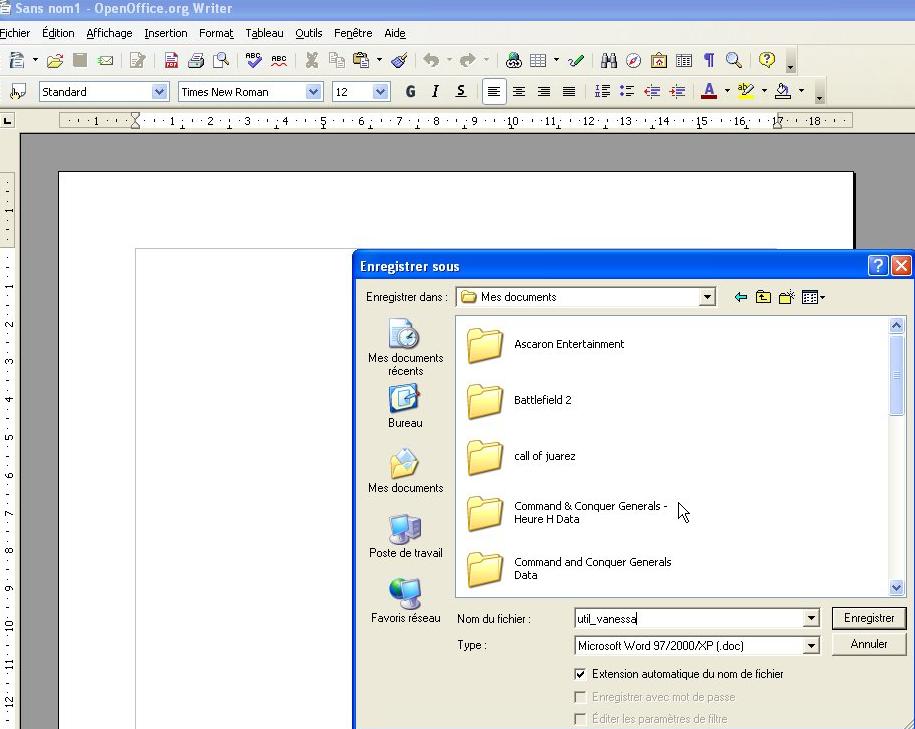Viewport: 915px width, 729px height.
Task: Go up one folder level in dialog
Action: click(763, 297)
